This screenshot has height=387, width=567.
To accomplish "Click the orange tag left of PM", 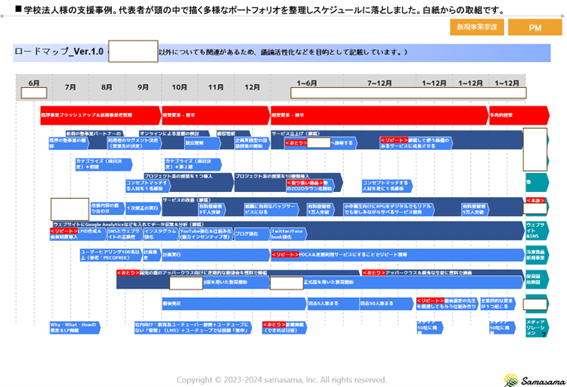I will pyautogui.click(x=477, y=27).
